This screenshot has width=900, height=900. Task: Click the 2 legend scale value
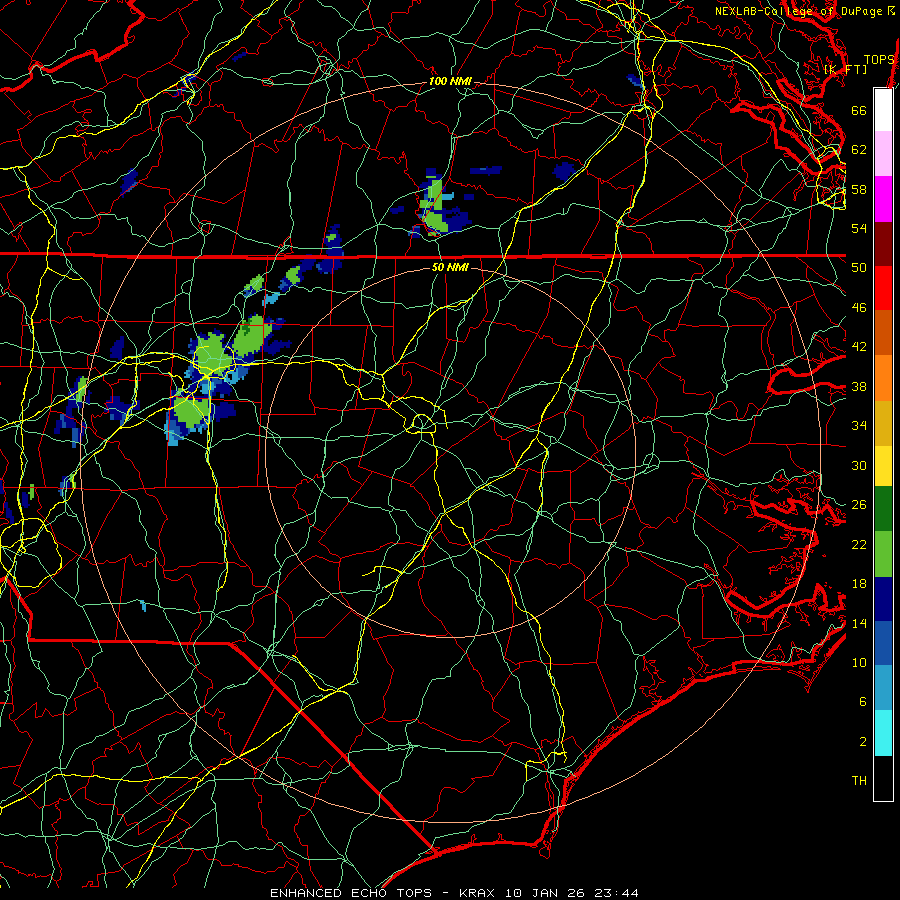(x=862, y=742)
